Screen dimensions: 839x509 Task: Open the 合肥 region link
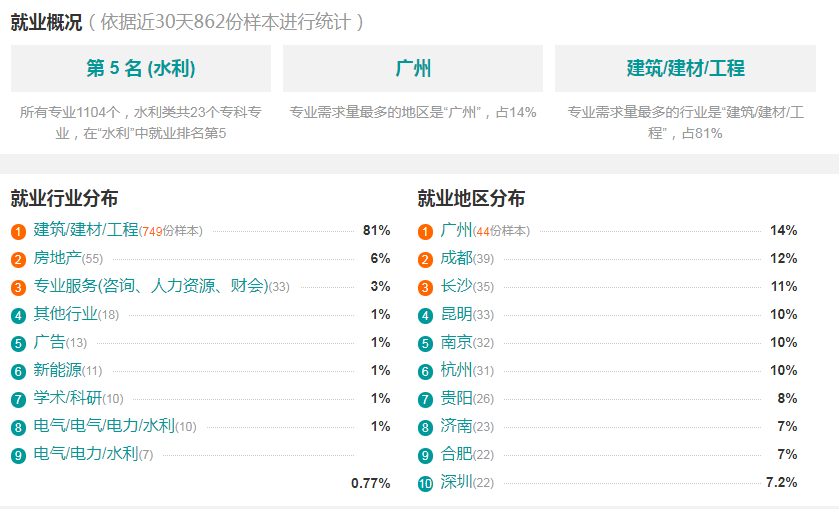[x=456, y=454]
